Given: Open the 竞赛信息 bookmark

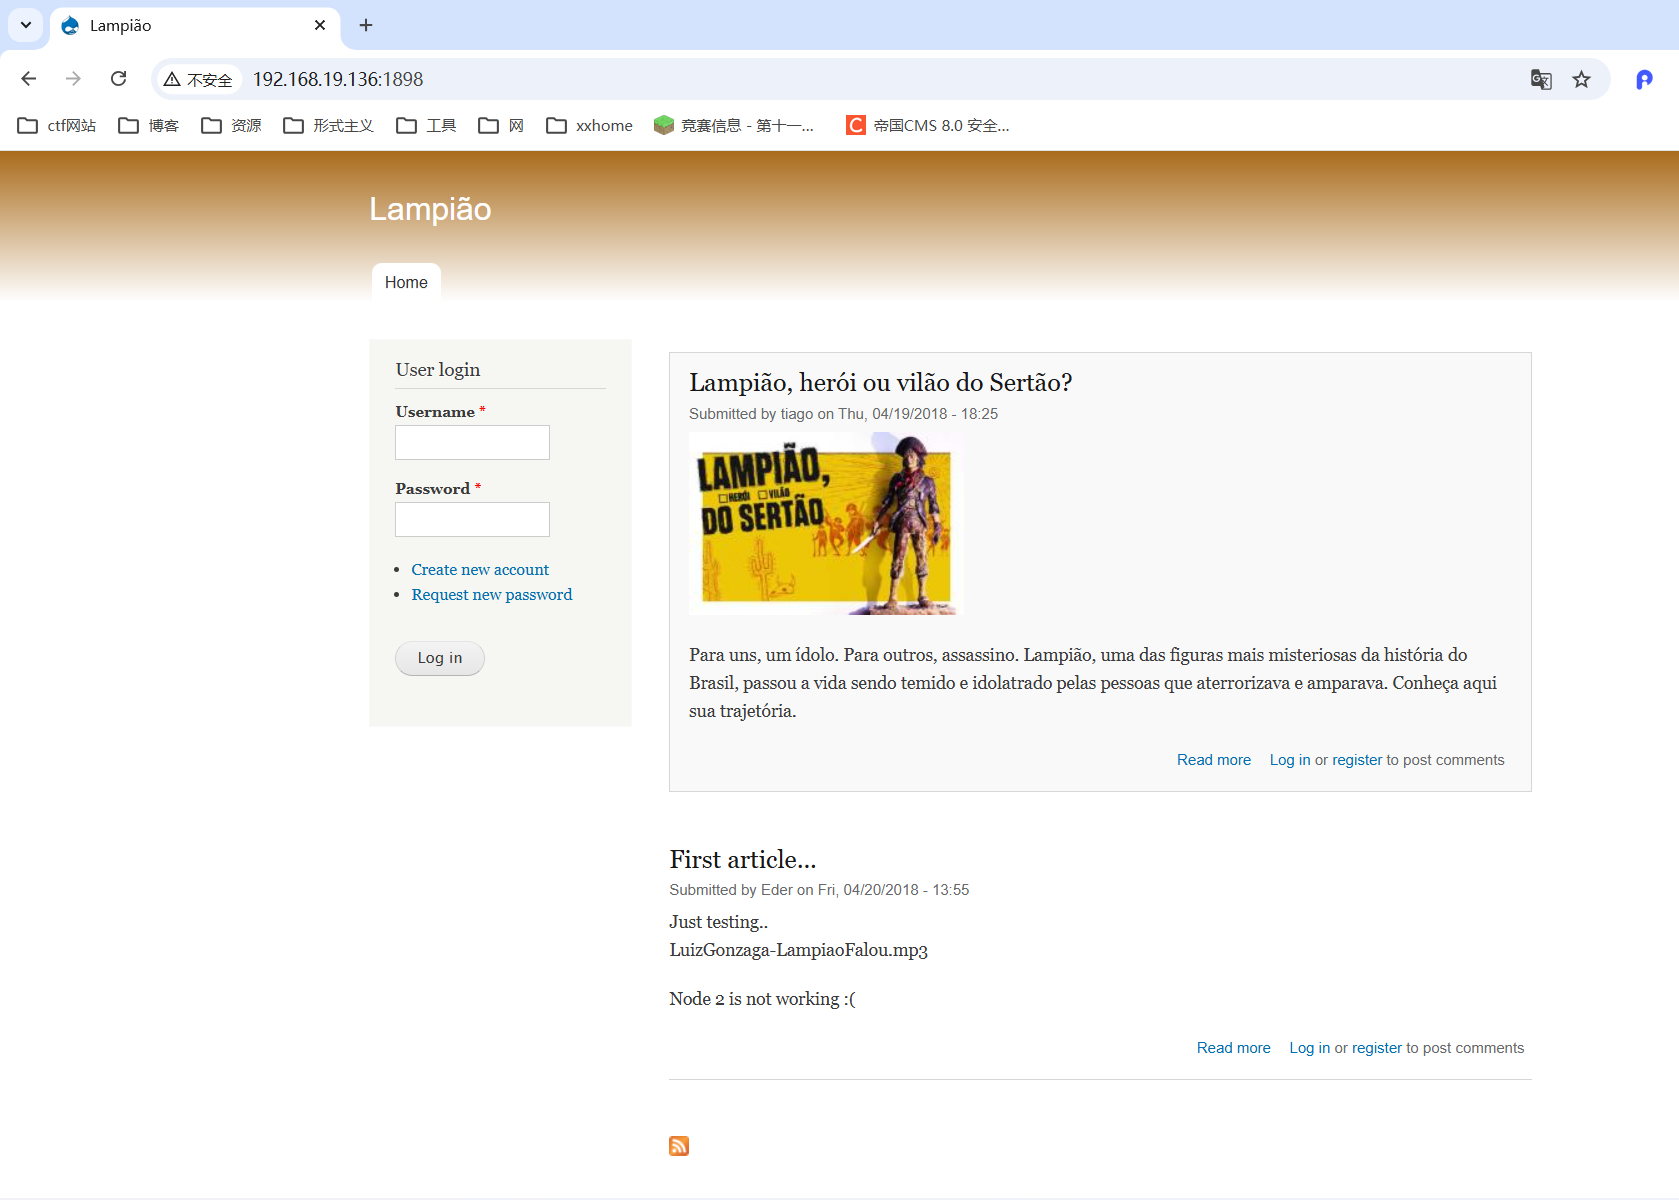Looking at the screenshot, I should click(734, 125).
